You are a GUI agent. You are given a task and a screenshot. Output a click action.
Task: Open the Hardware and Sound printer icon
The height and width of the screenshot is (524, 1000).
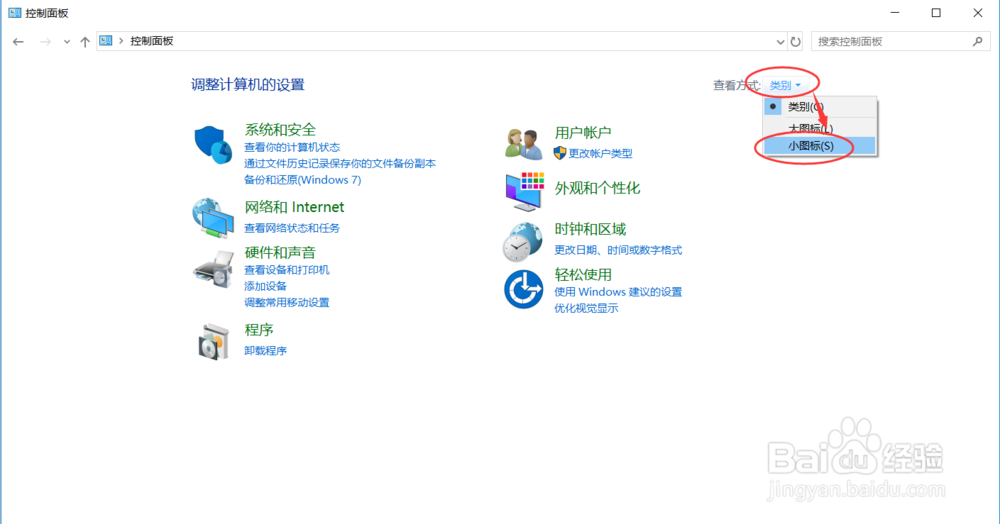[x=214, y=269]
